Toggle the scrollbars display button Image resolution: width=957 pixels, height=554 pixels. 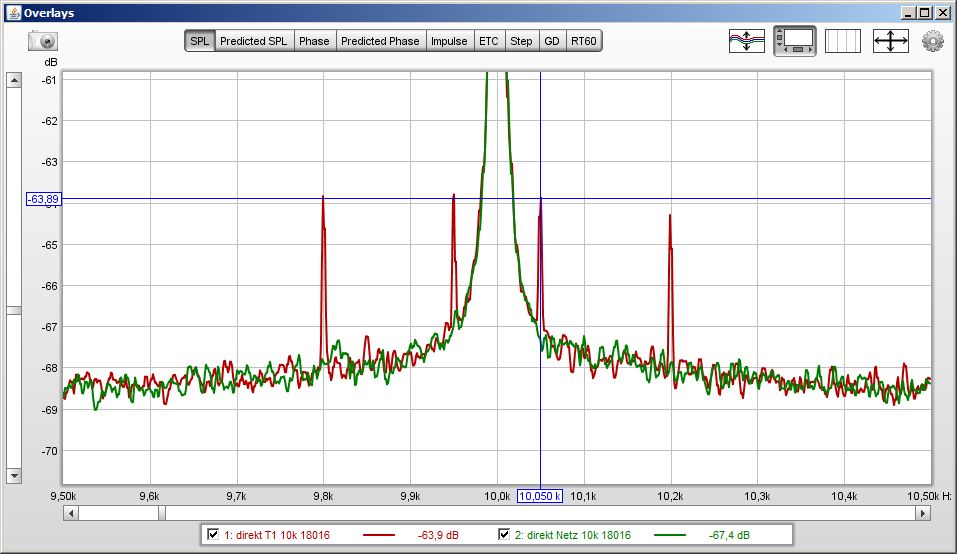795,41
